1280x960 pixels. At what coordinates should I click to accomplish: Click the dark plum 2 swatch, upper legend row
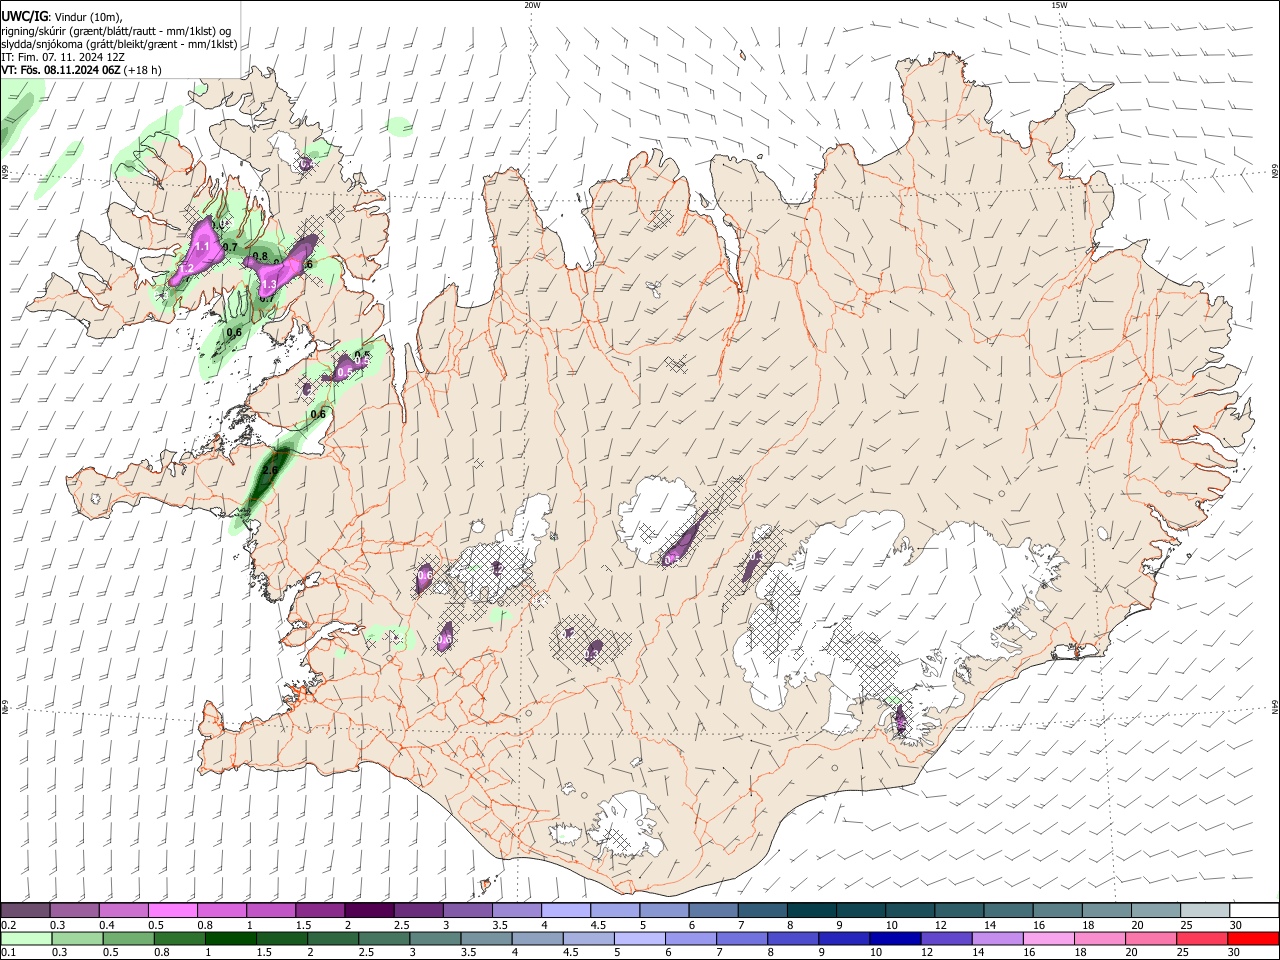coord(368,911)
